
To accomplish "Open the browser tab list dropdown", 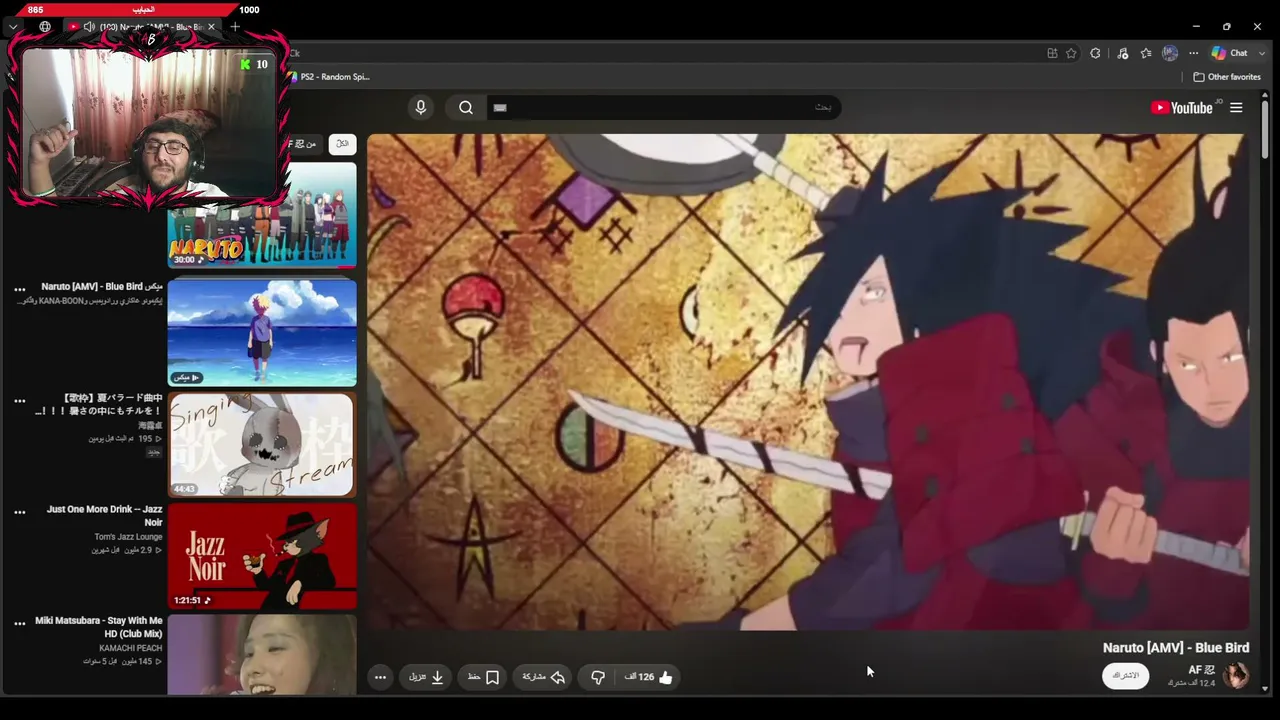I will click(13, 27).
